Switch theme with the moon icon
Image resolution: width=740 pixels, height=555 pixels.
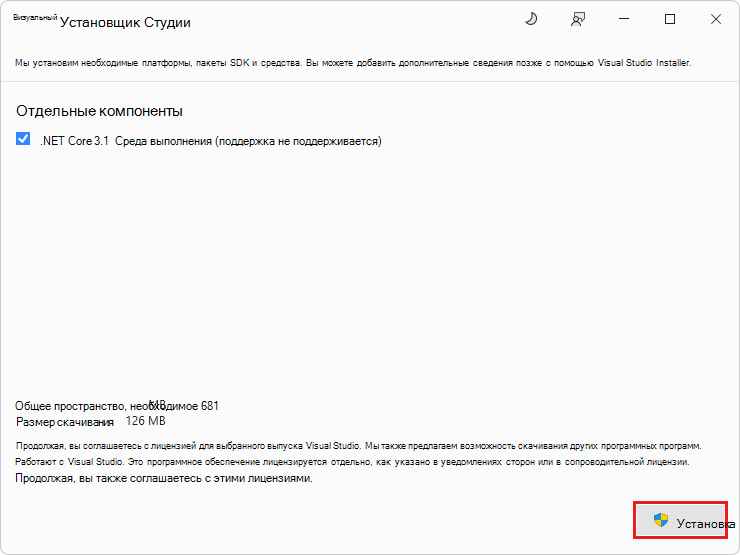point(531,19)
